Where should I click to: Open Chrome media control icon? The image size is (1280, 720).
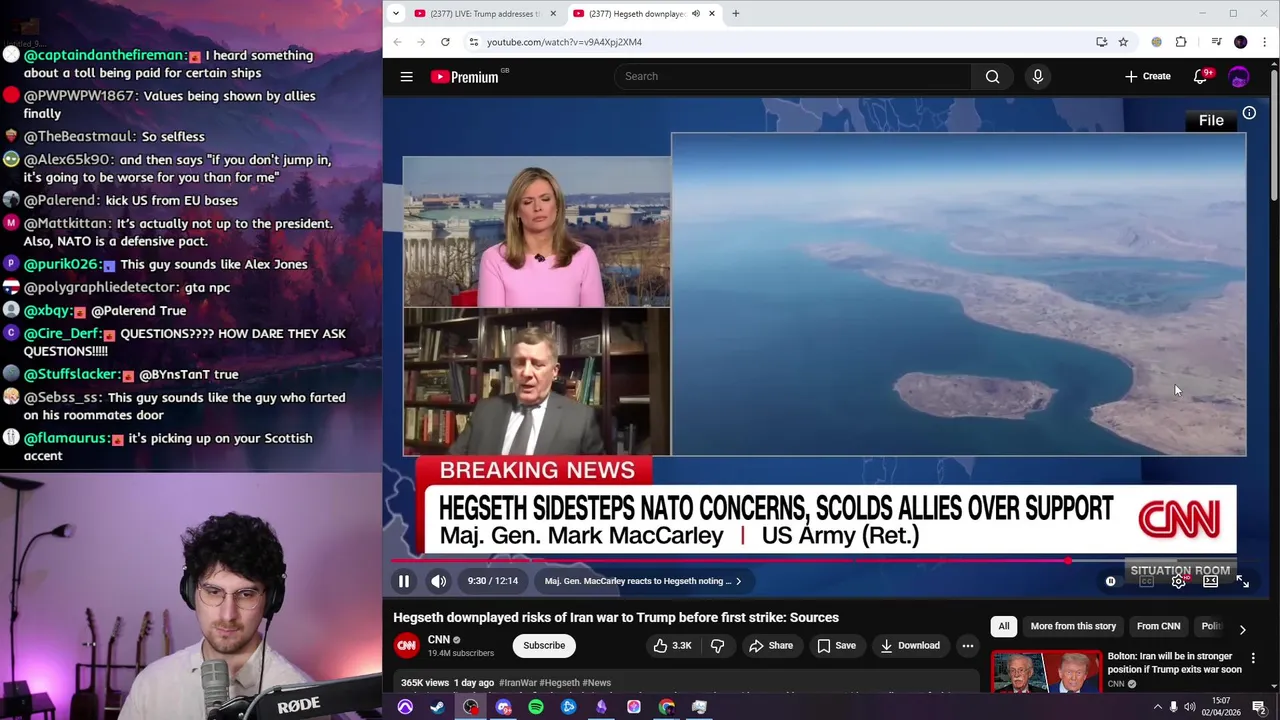(1216, 42)
